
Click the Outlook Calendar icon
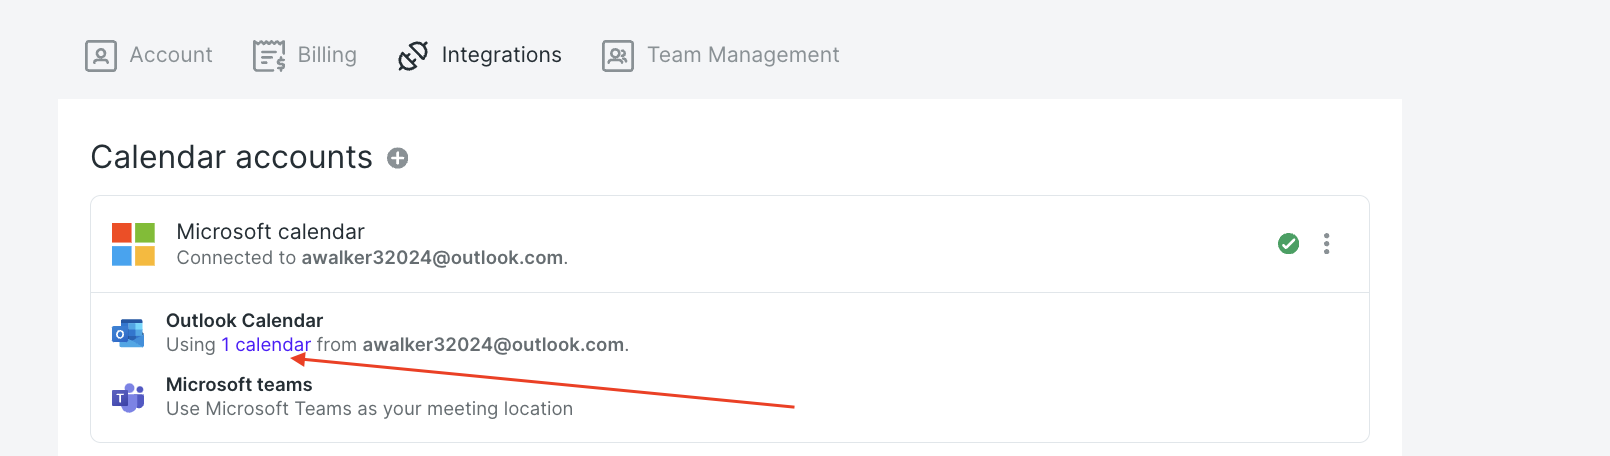coord(128,332)
